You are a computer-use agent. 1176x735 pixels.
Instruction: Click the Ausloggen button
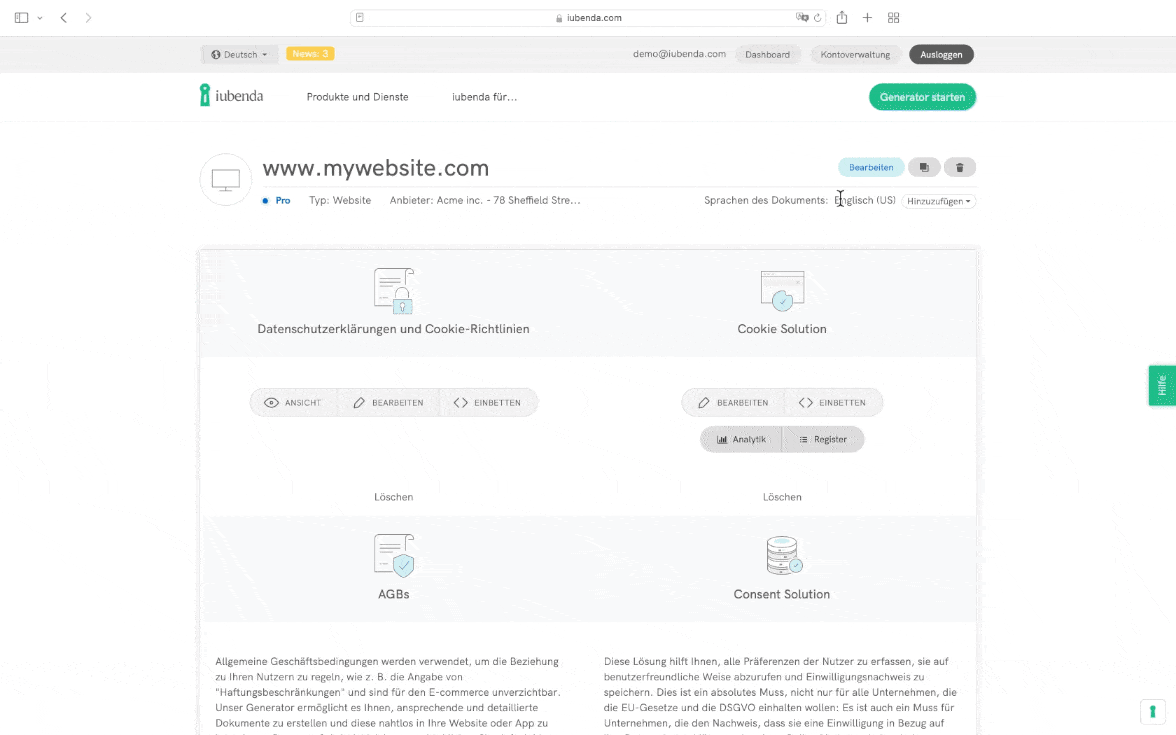(941, 55)
